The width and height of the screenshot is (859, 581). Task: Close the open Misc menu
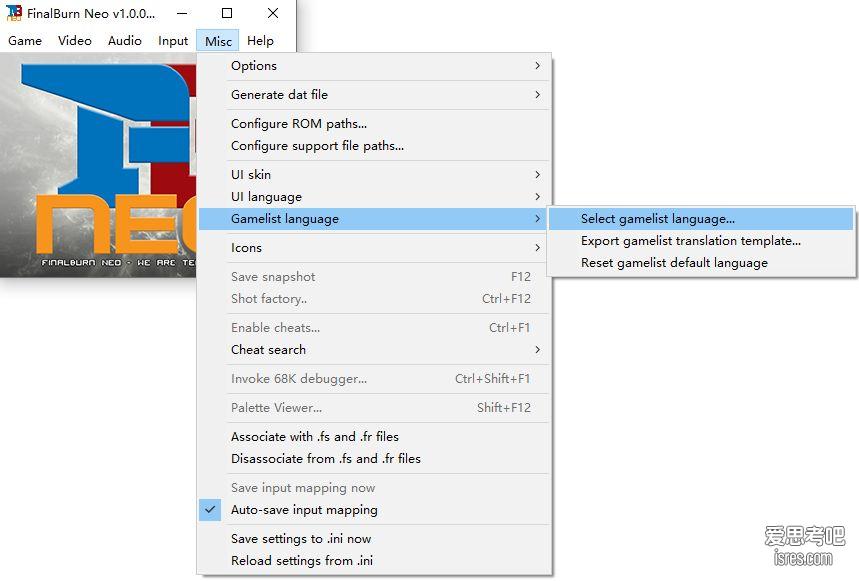pyautogui.click(x=218, y=41)
